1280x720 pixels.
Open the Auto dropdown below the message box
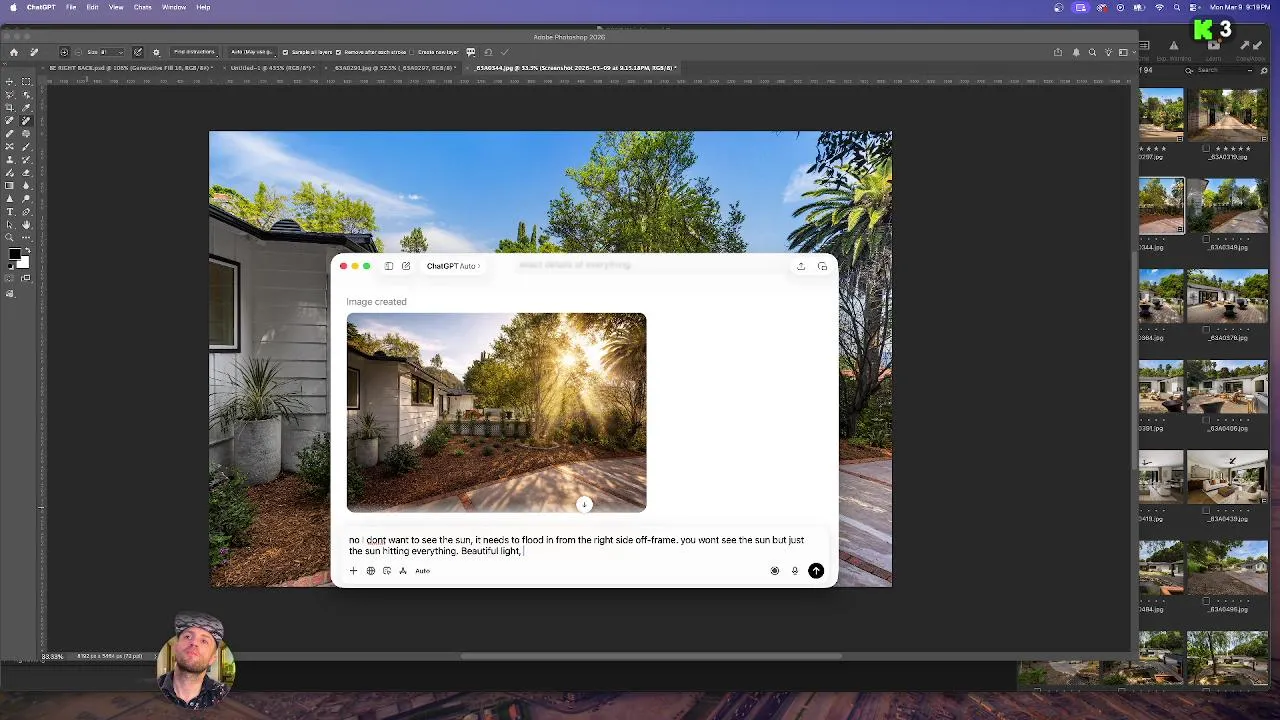pos(423,571)
